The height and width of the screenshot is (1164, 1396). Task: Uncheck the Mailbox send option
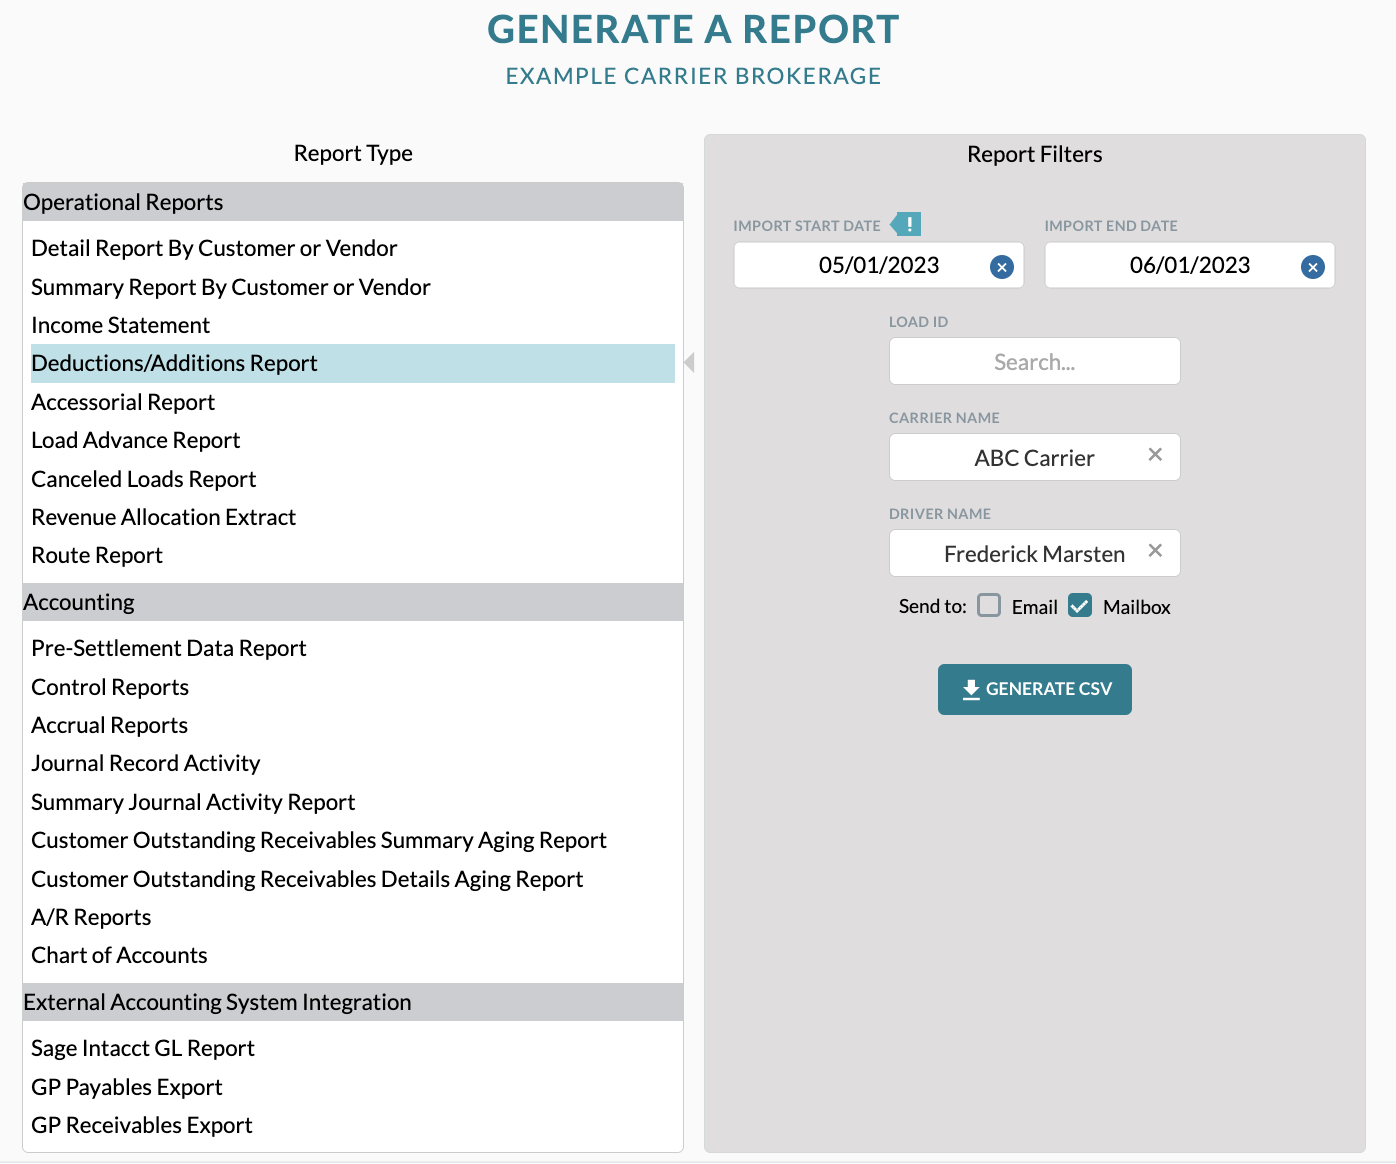point(1080,605)
